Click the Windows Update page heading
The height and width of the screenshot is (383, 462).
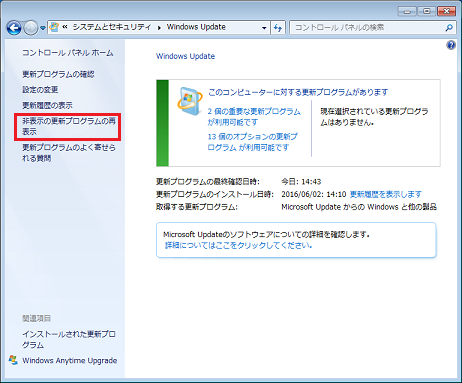point(185,56)
